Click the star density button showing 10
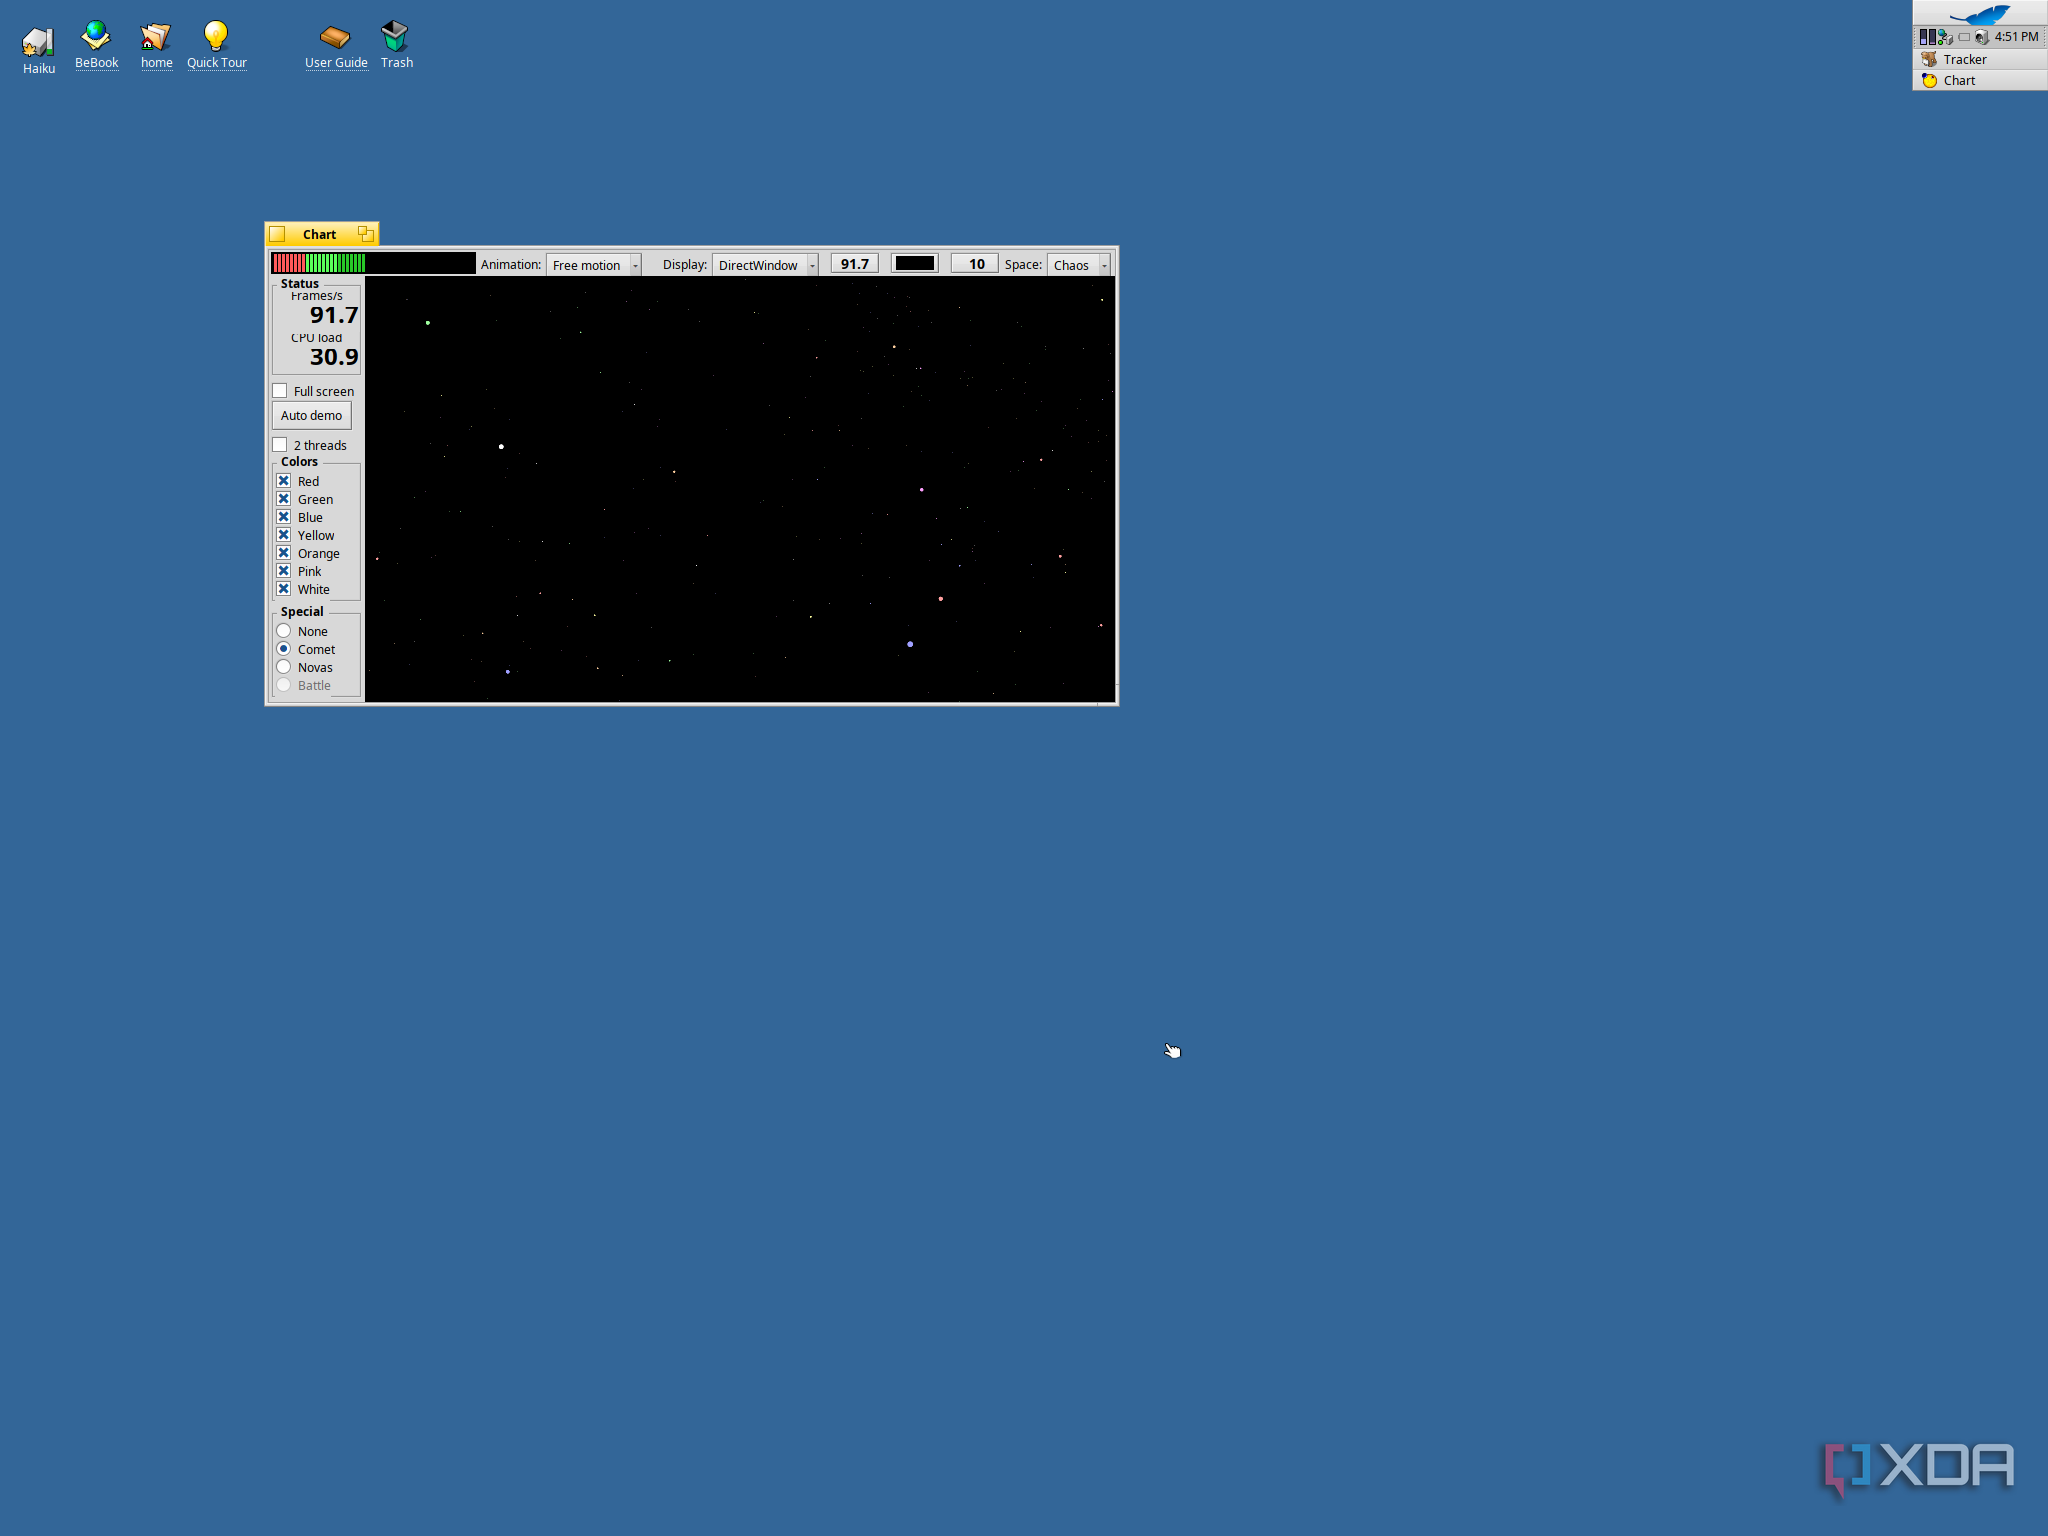 click(x=975, y=264)
